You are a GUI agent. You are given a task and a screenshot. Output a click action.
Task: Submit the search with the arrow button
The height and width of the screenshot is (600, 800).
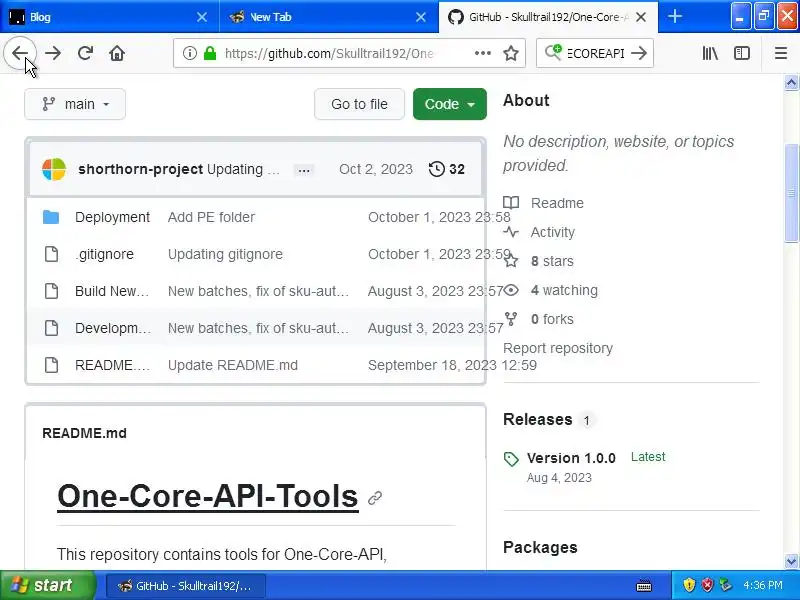[639, 53]
